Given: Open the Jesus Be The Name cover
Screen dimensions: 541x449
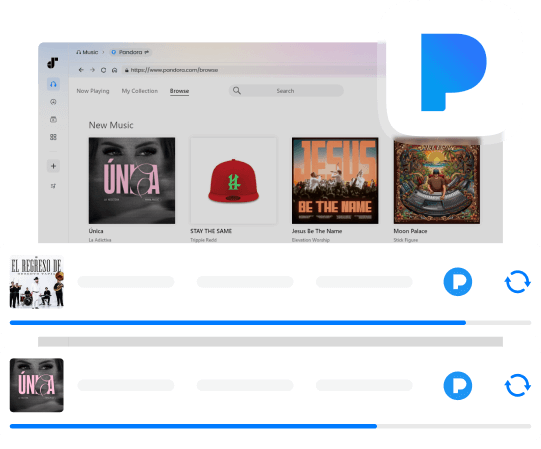Looking at the screenshot, I should click(x=335, y=180).
